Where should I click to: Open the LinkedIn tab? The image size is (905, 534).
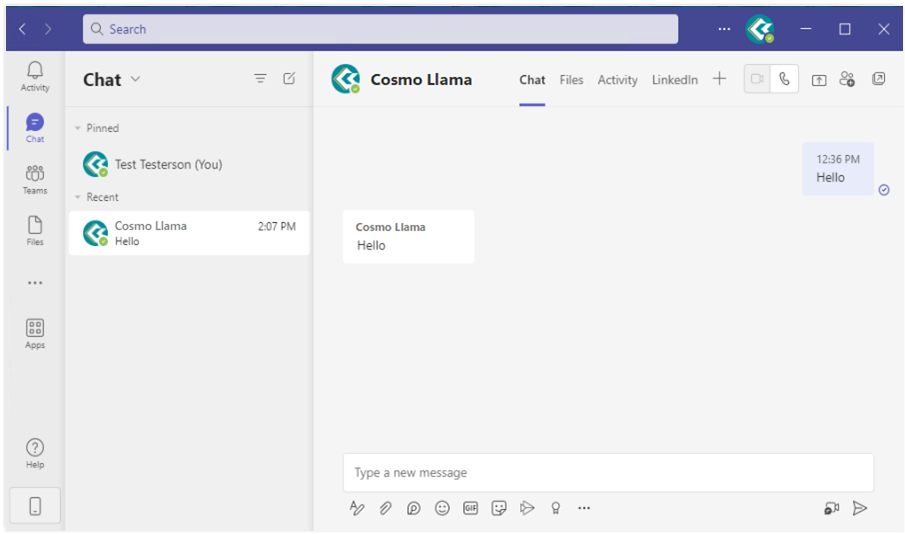pos(675,80)
